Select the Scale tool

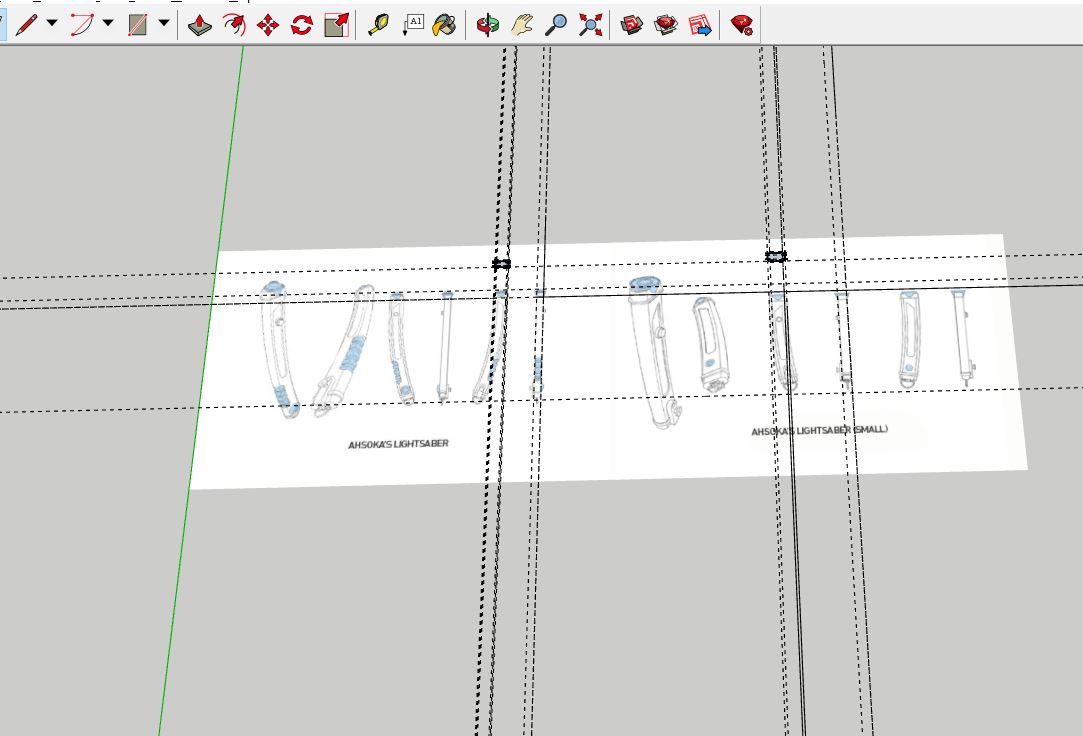[x=336, y=26]
